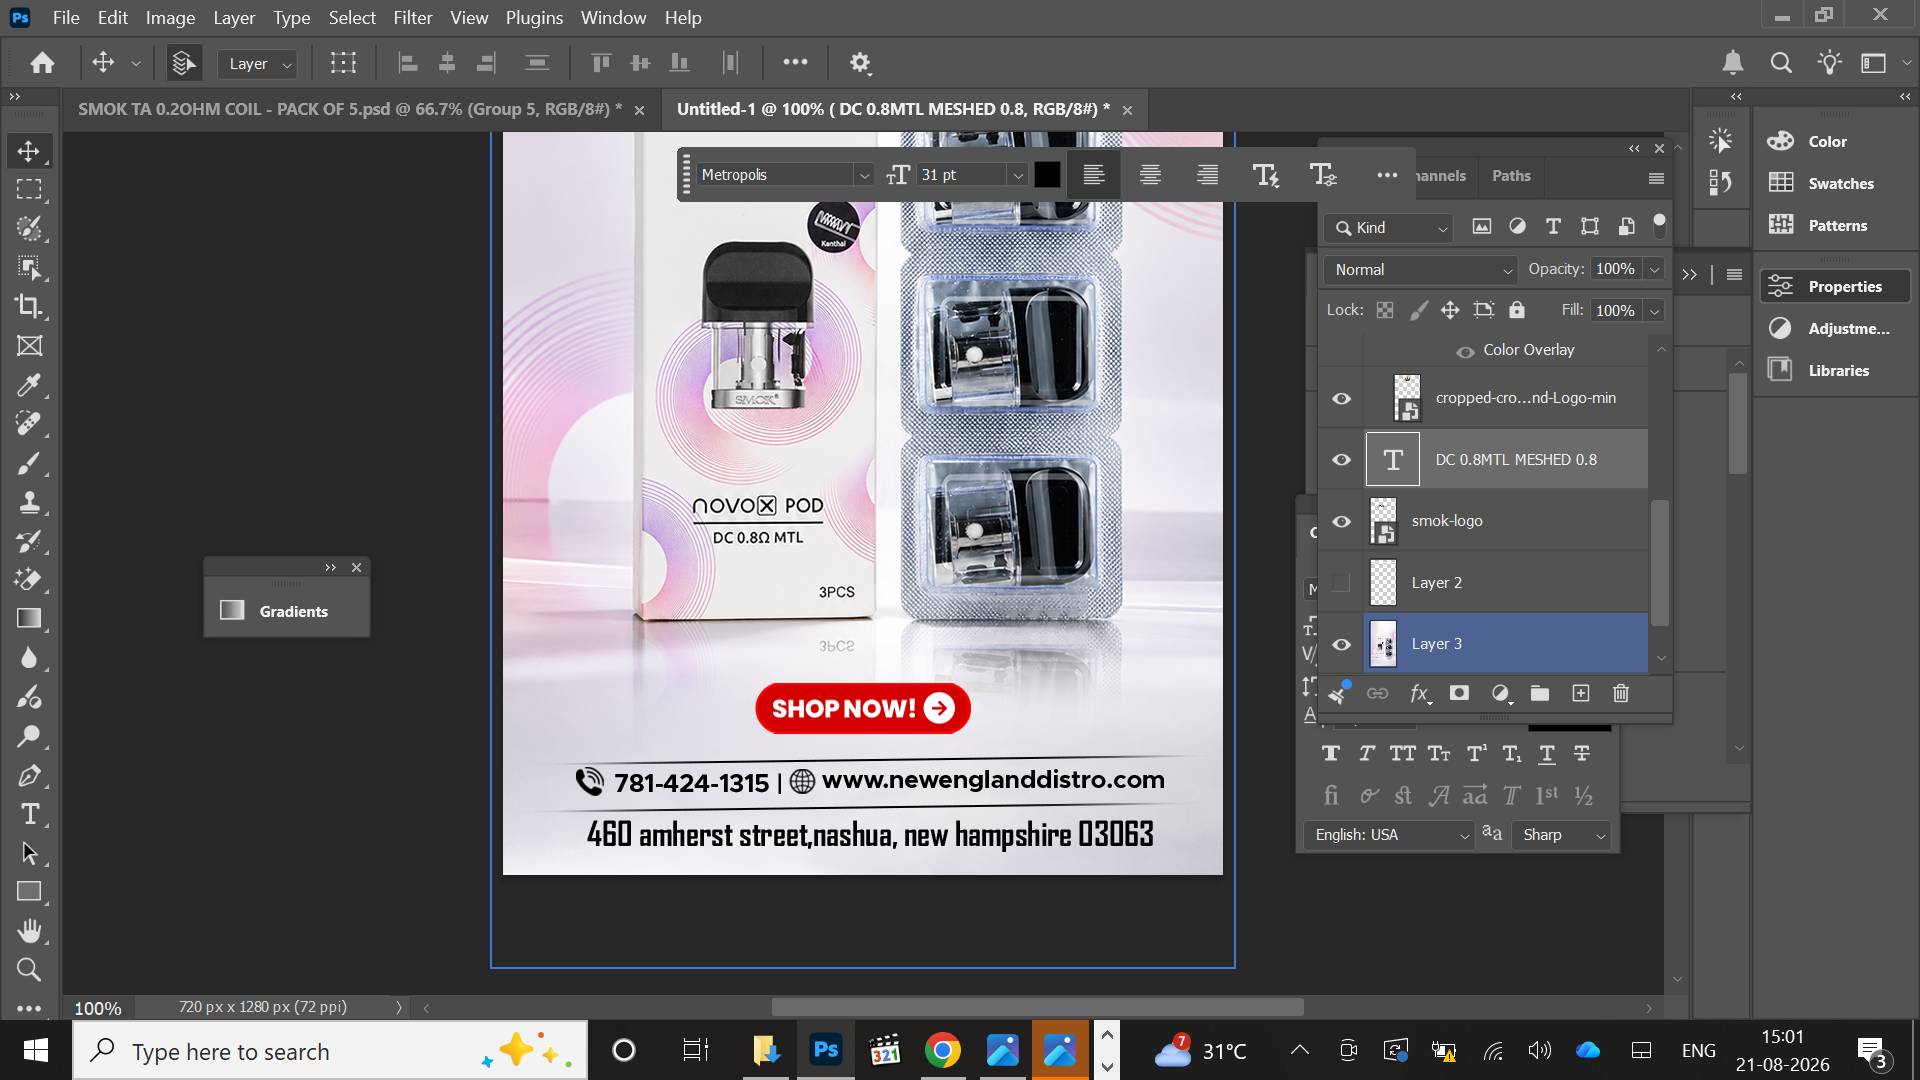The height and width of the screenshot is (1080, 1920).
Task: Select the Horizontal Type tool
Action: tap(29, 814)
